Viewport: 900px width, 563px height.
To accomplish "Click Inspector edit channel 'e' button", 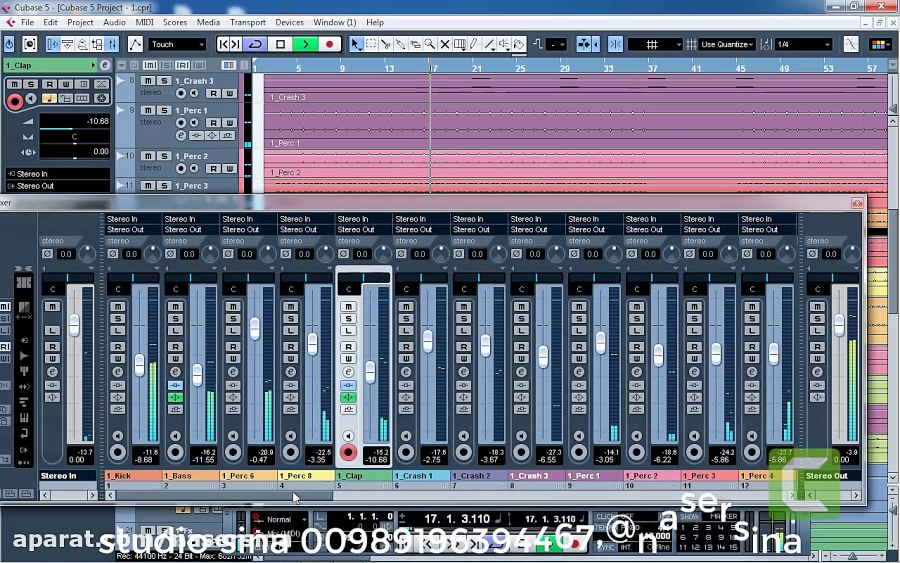I will [104, 65].
